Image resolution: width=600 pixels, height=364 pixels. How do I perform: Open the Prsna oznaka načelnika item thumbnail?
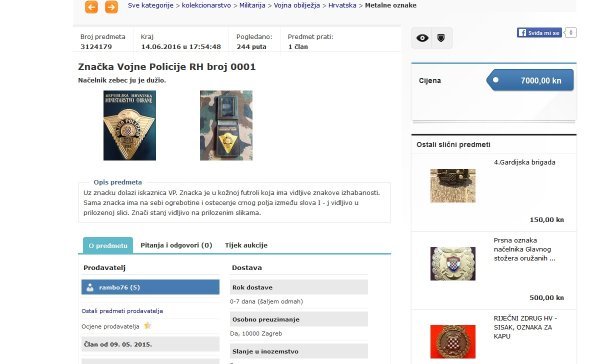453,264
